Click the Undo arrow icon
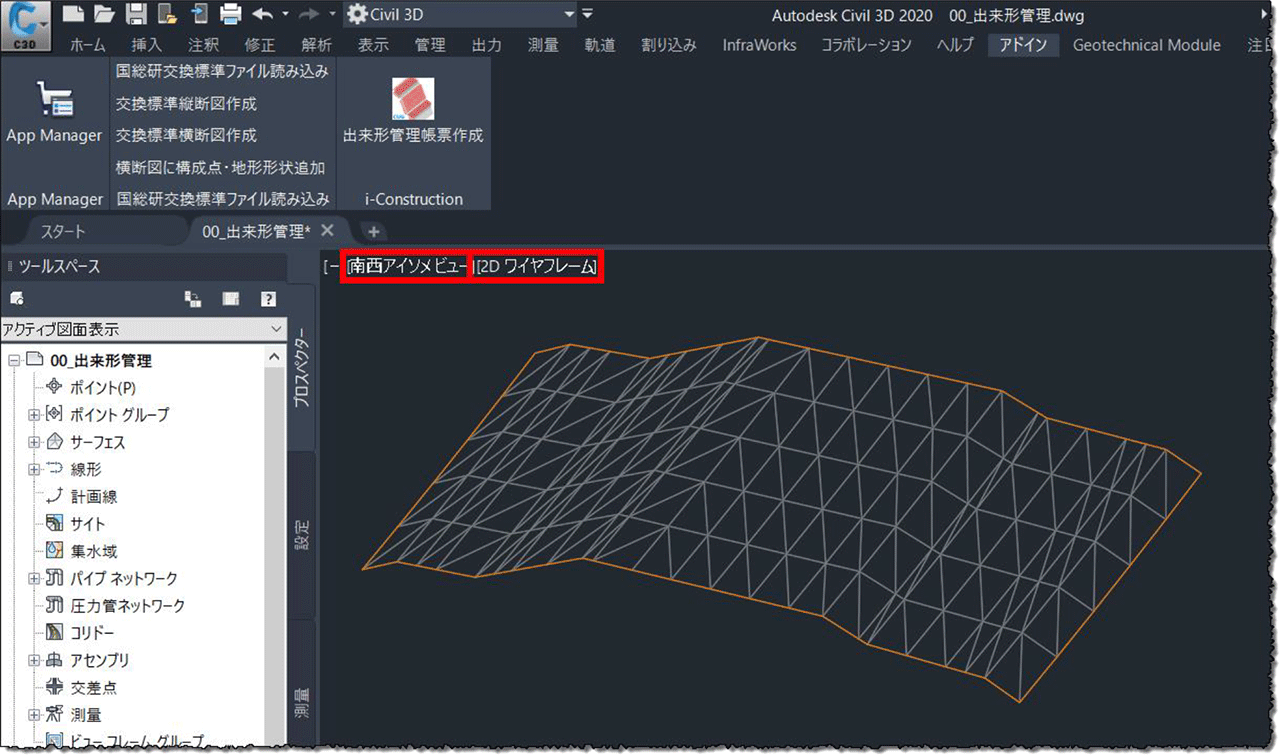This screenshot has width=1280, height=755. tap(263, 15)
